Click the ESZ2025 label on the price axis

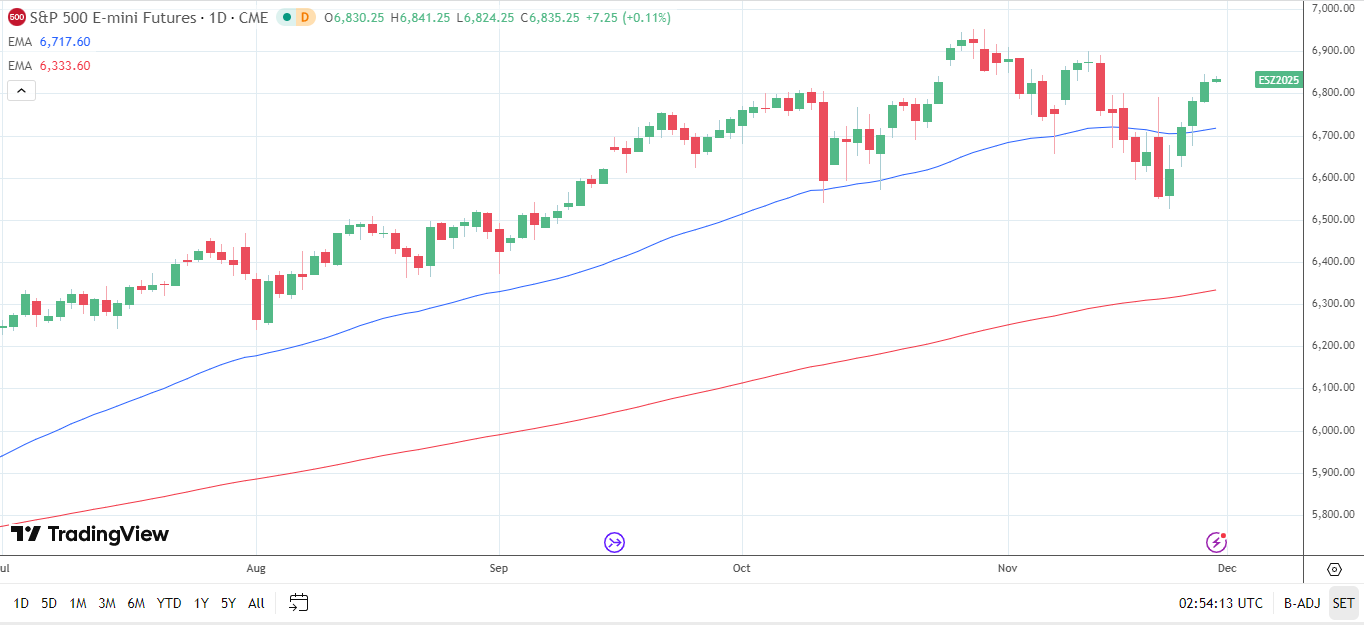tap(1277, 80)
